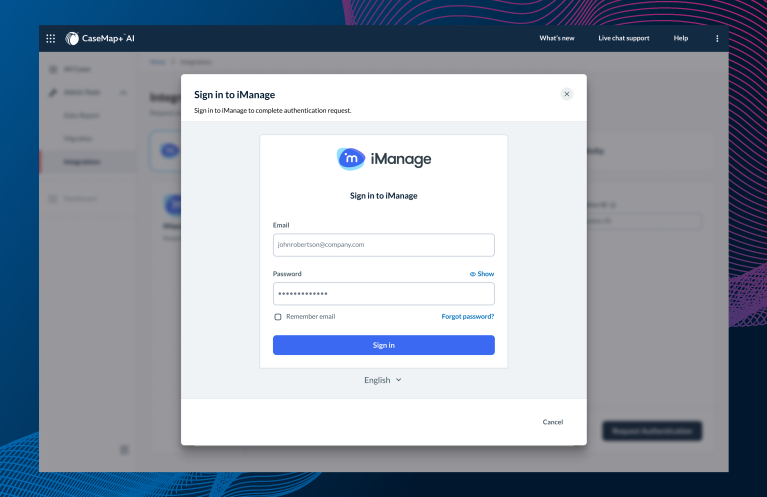Open the Help menu item
Viewport: 767px width, 497px height.
click(681, 39)
